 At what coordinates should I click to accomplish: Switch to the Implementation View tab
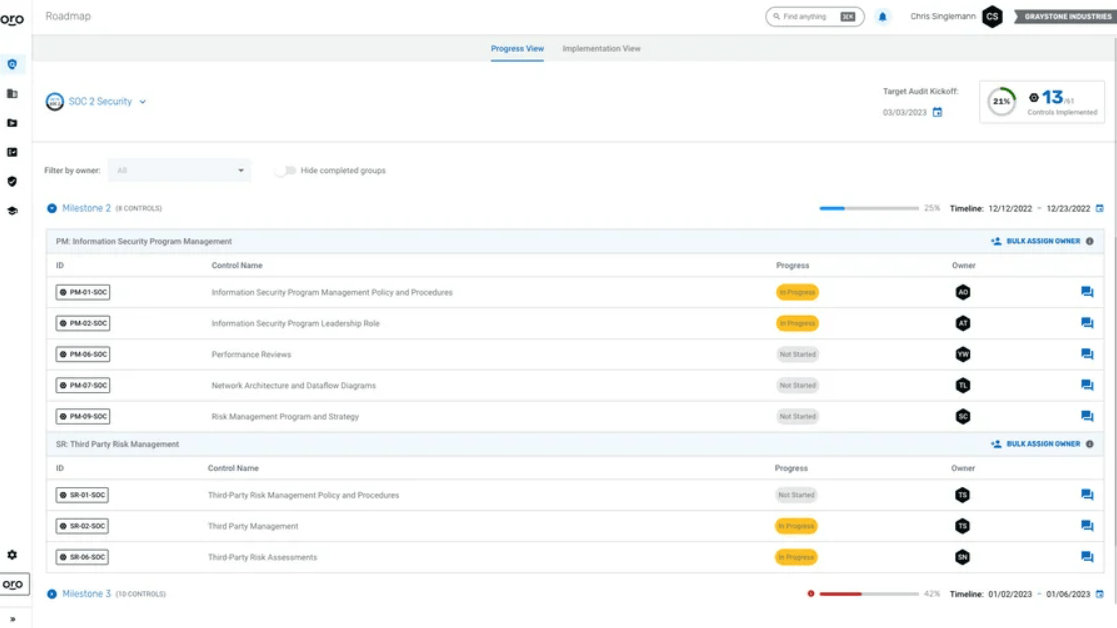tap(601, 49)
